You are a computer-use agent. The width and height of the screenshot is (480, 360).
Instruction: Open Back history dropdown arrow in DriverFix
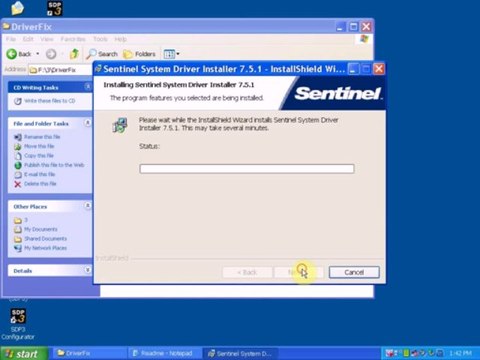click(38, 54)
